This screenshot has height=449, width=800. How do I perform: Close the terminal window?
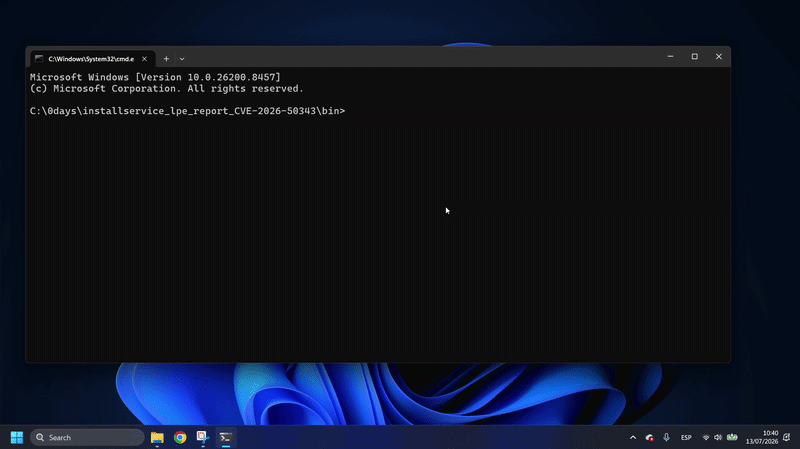[x=718, y=57]
